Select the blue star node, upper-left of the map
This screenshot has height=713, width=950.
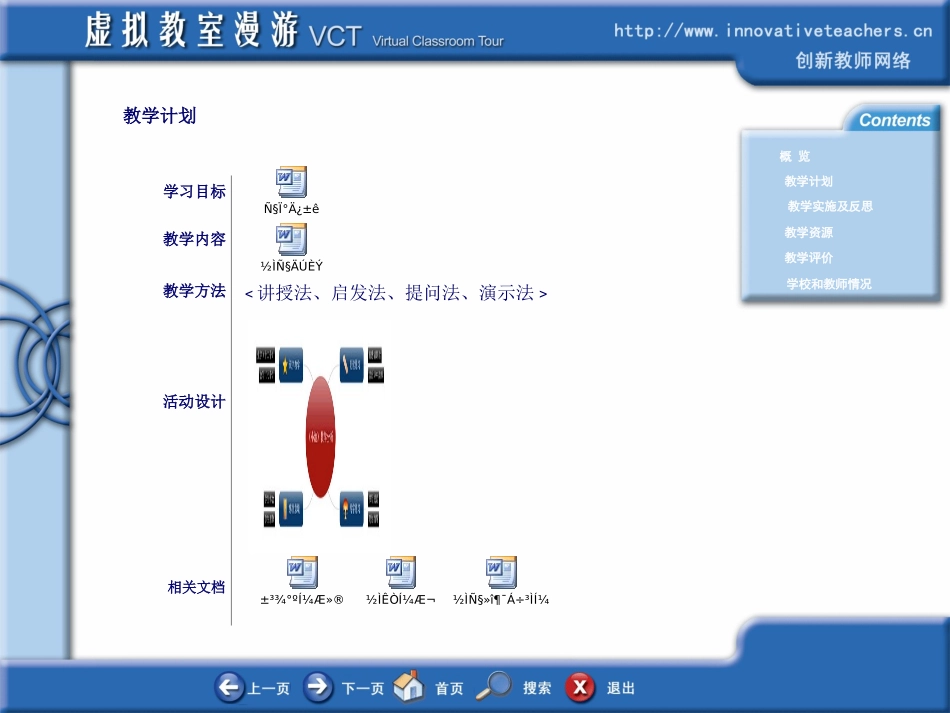291,365
